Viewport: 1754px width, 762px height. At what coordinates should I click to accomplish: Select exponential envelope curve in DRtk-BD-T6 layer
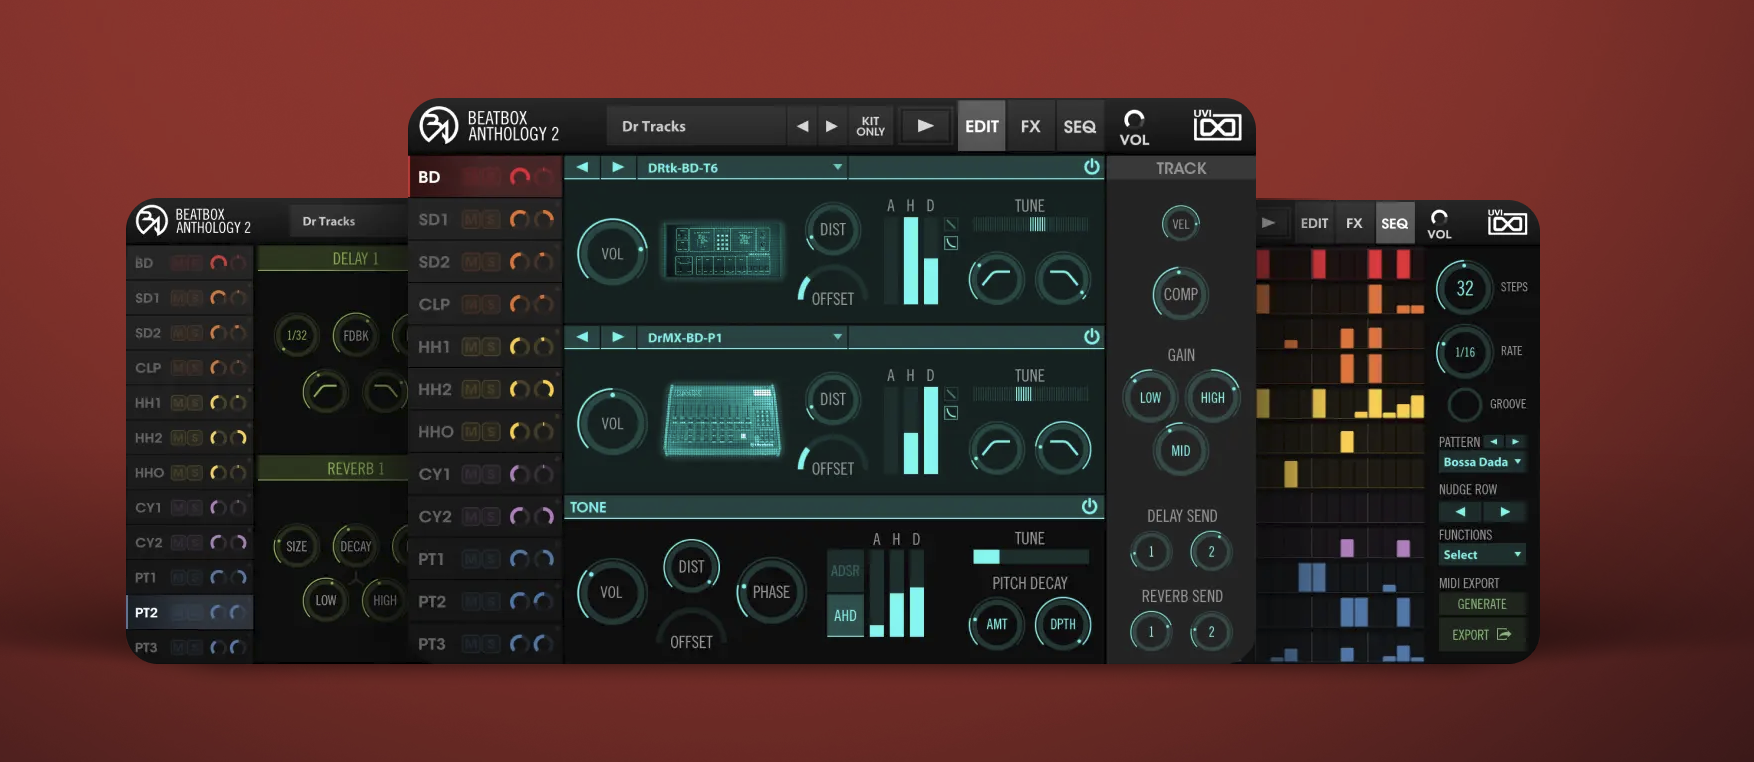click(951, 243)
